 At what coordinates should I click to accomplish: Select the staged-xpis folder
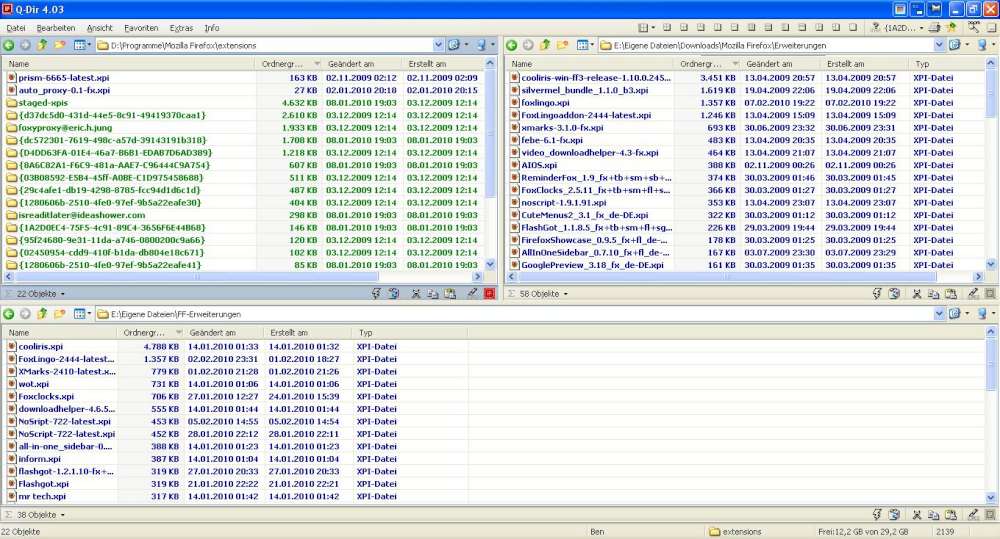44,102
